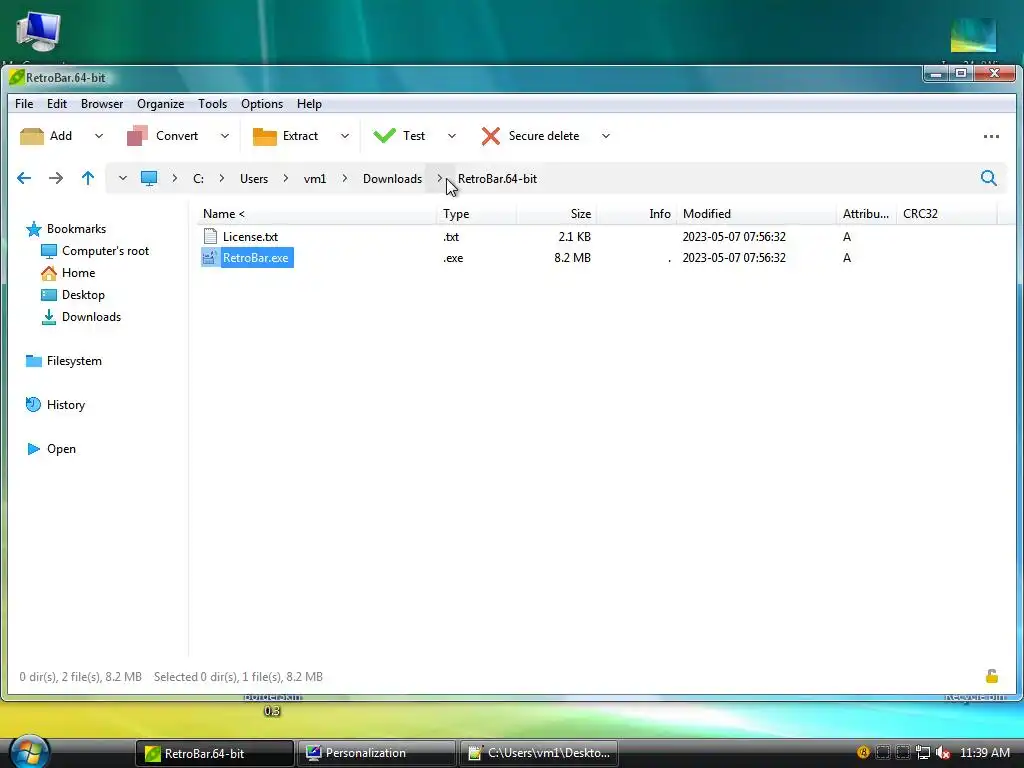
Task: Click the Extract folder icon
Action: point(264,136)
